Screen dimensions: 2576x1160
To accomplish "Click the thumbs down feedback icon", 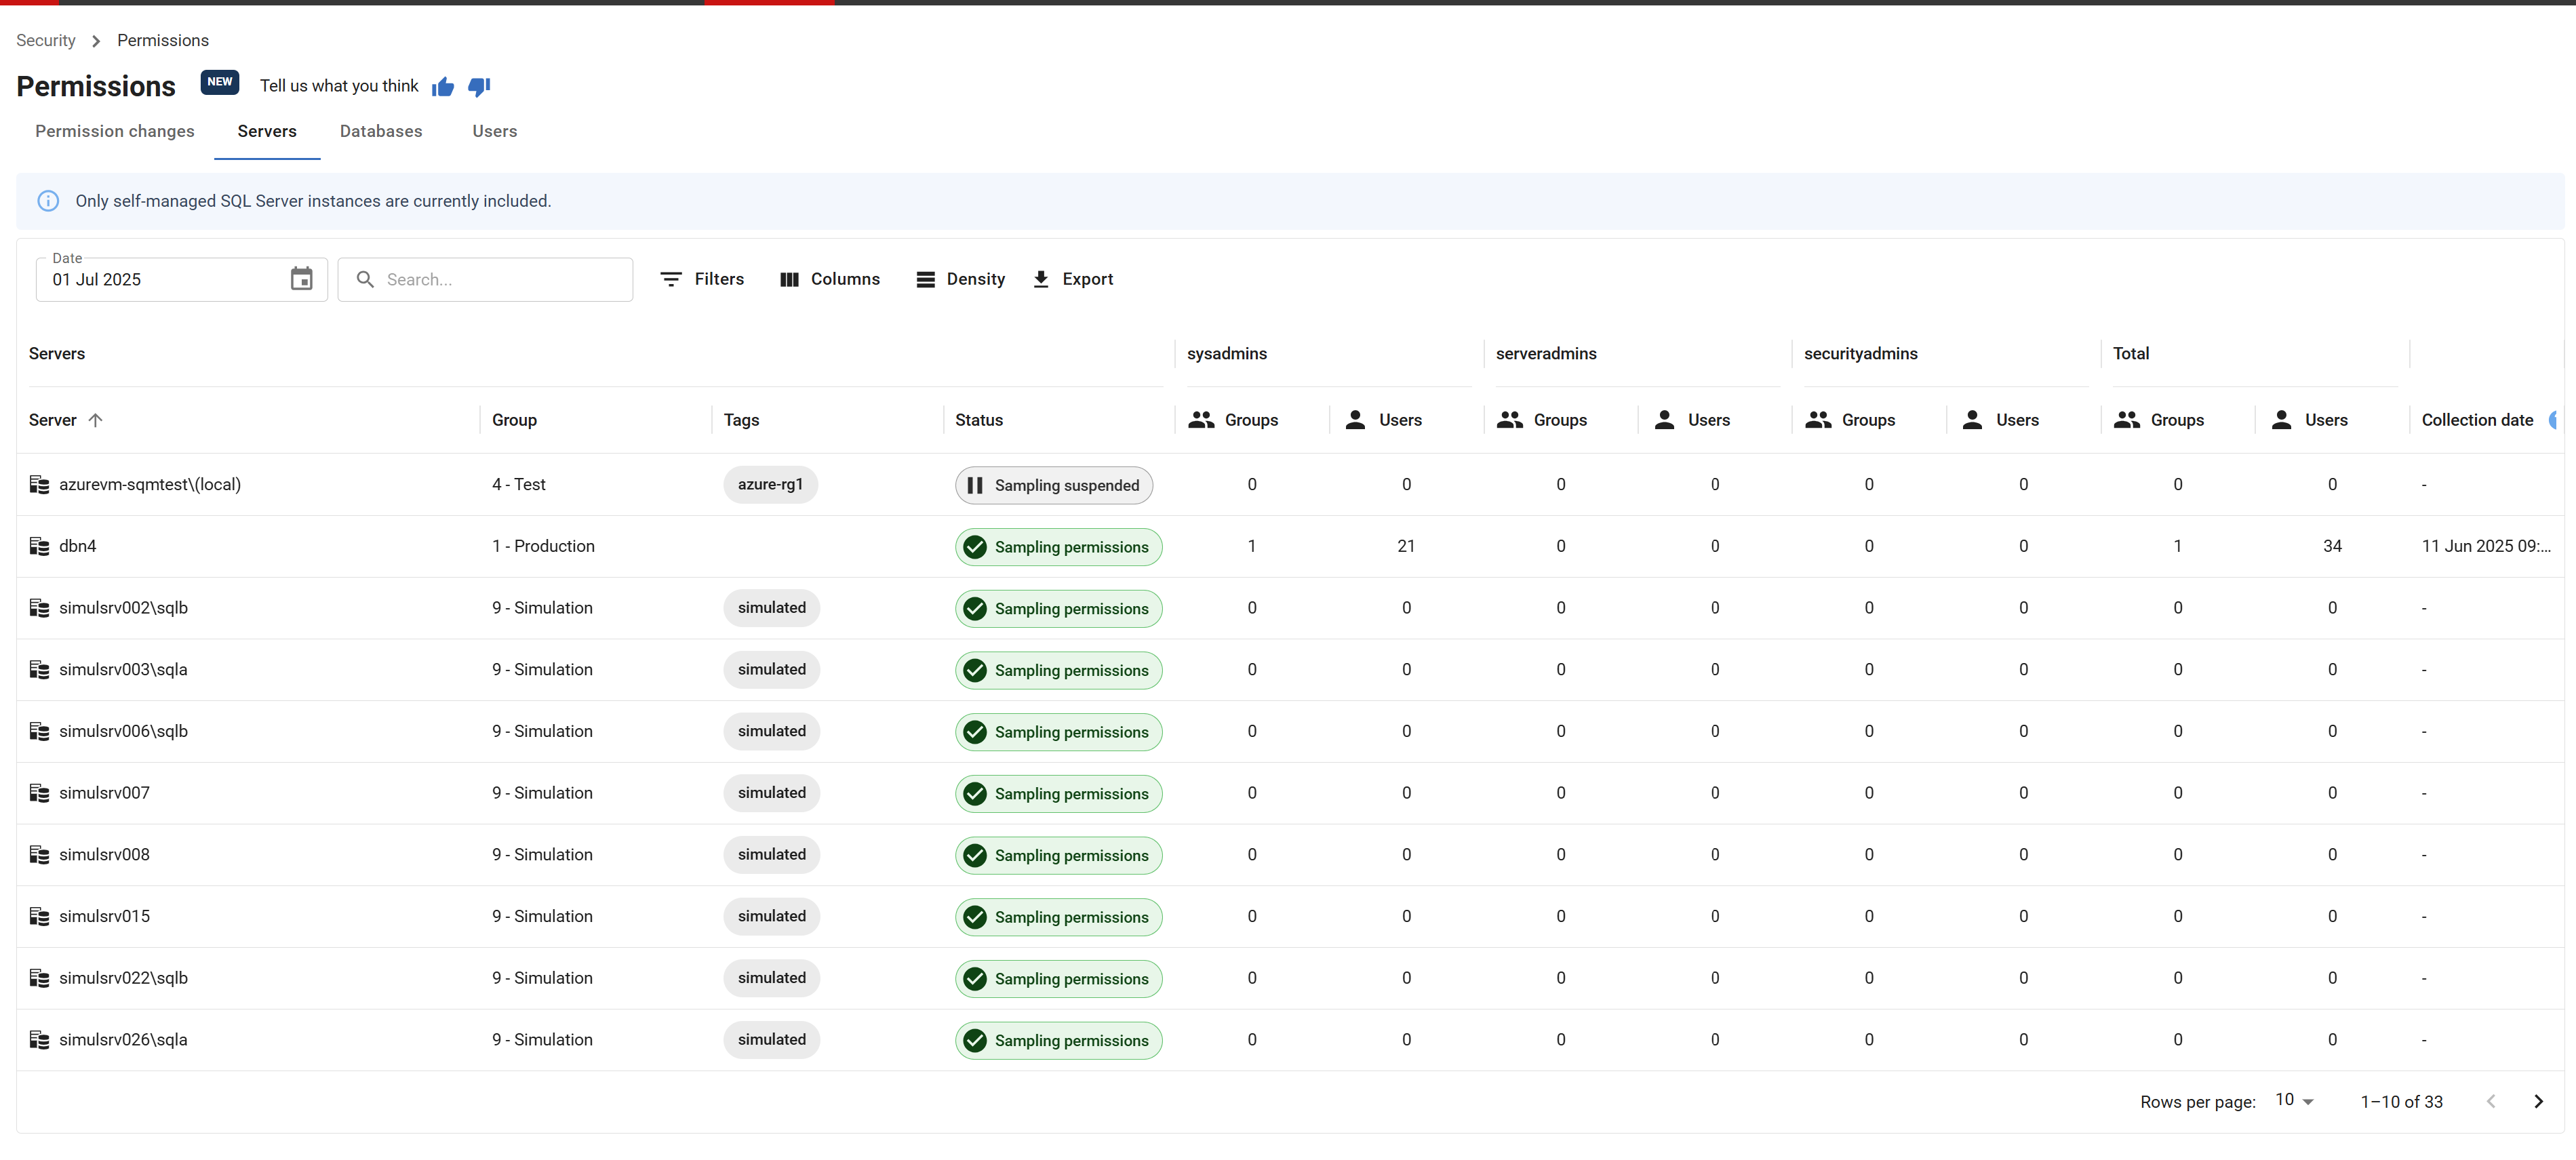I will tap(479, 87).
